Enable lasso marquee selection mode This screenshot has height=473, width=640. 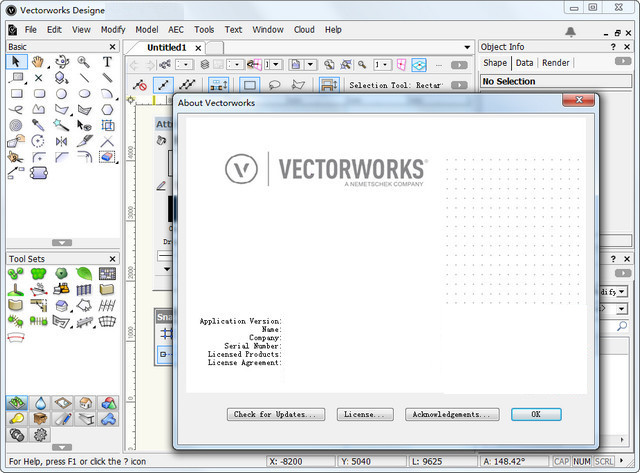pyautogui.click(x=274, y=85)
